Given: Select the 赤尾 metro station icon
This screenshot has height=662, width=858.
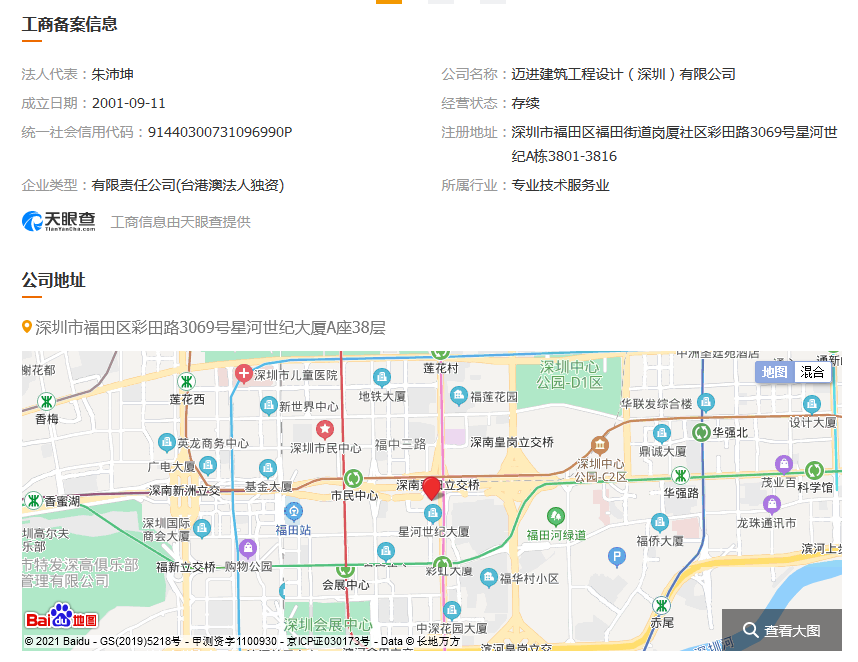Looking at the screenshot, I should pyautogui.click(x=662, y=605).
